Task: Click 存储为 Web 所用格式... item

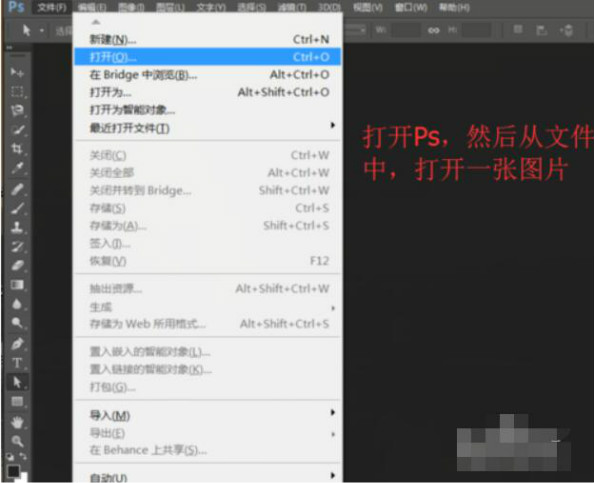Action: 208,324
